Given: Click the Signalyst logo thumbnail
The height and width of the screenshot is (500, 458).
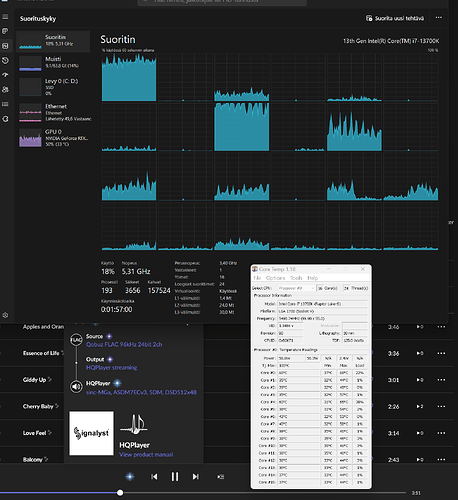Looking at the screenshot, I should click(91, 433).
